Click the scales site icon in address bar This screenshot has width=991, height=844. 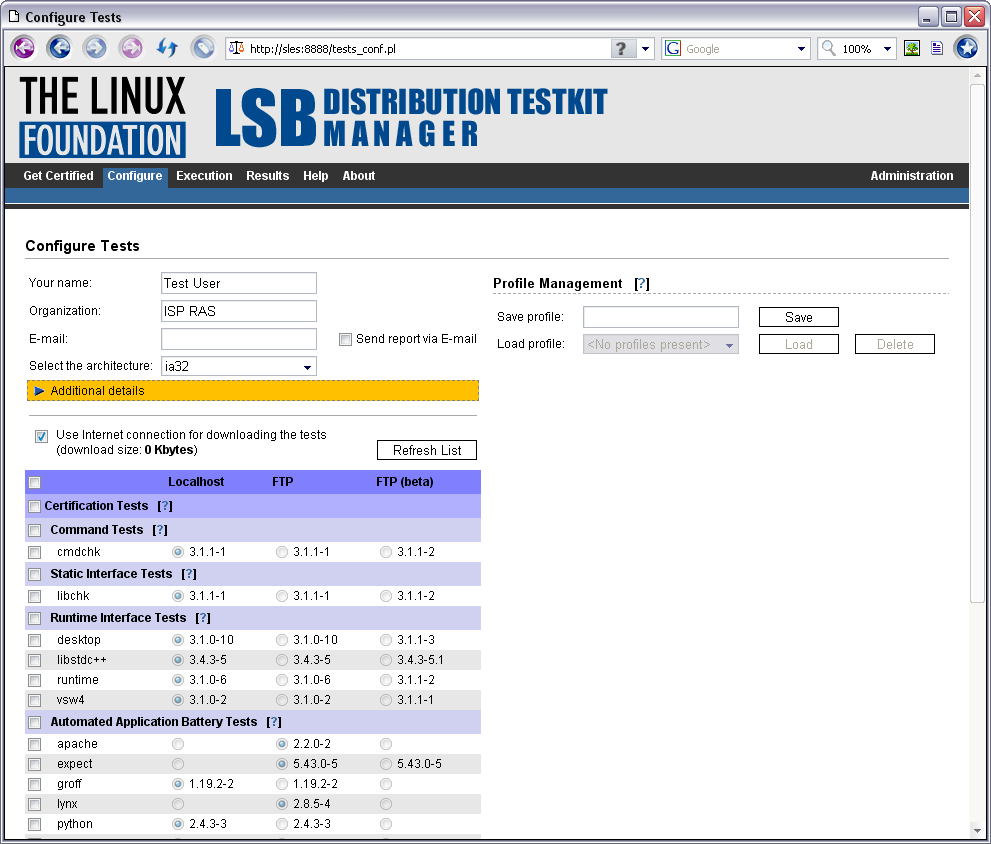pos(237,48)
